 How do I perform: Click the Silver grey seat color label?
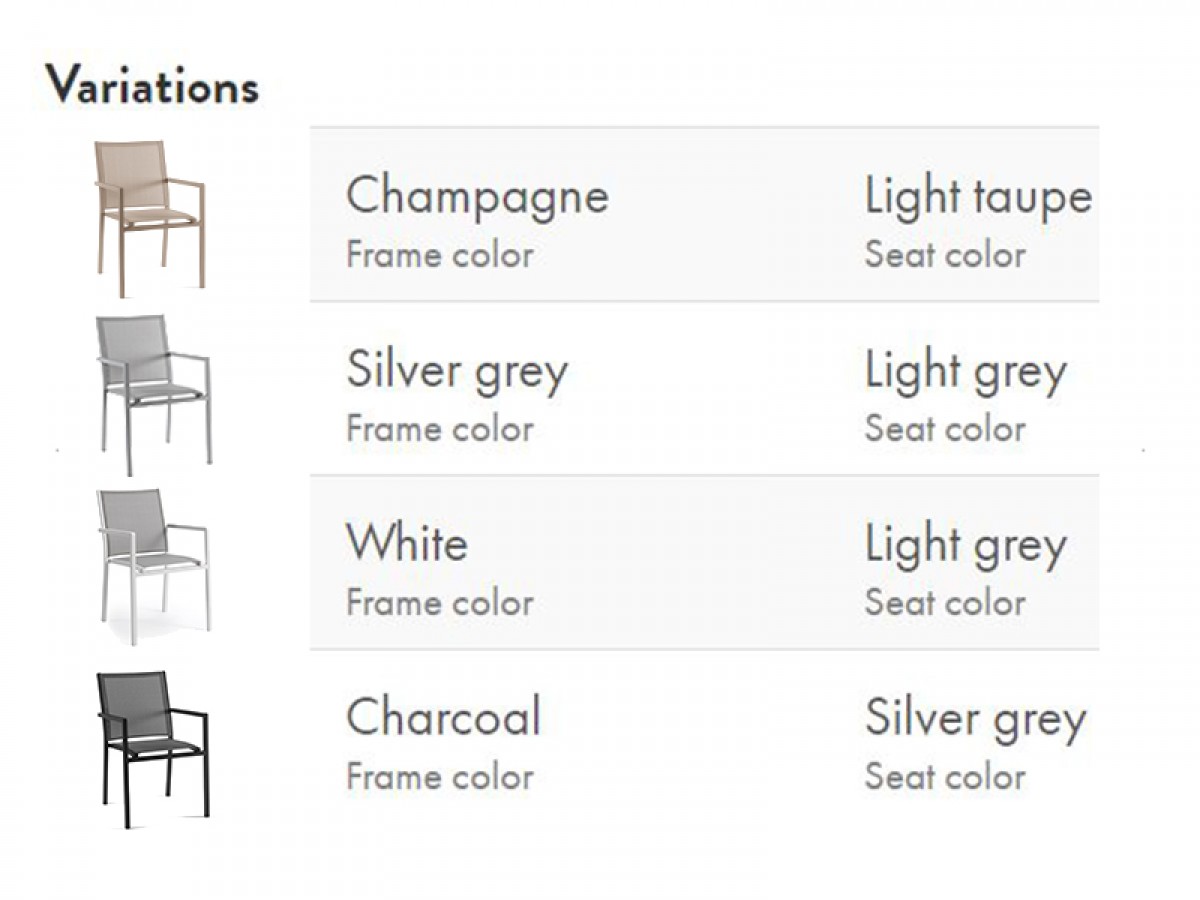[975, 720]
